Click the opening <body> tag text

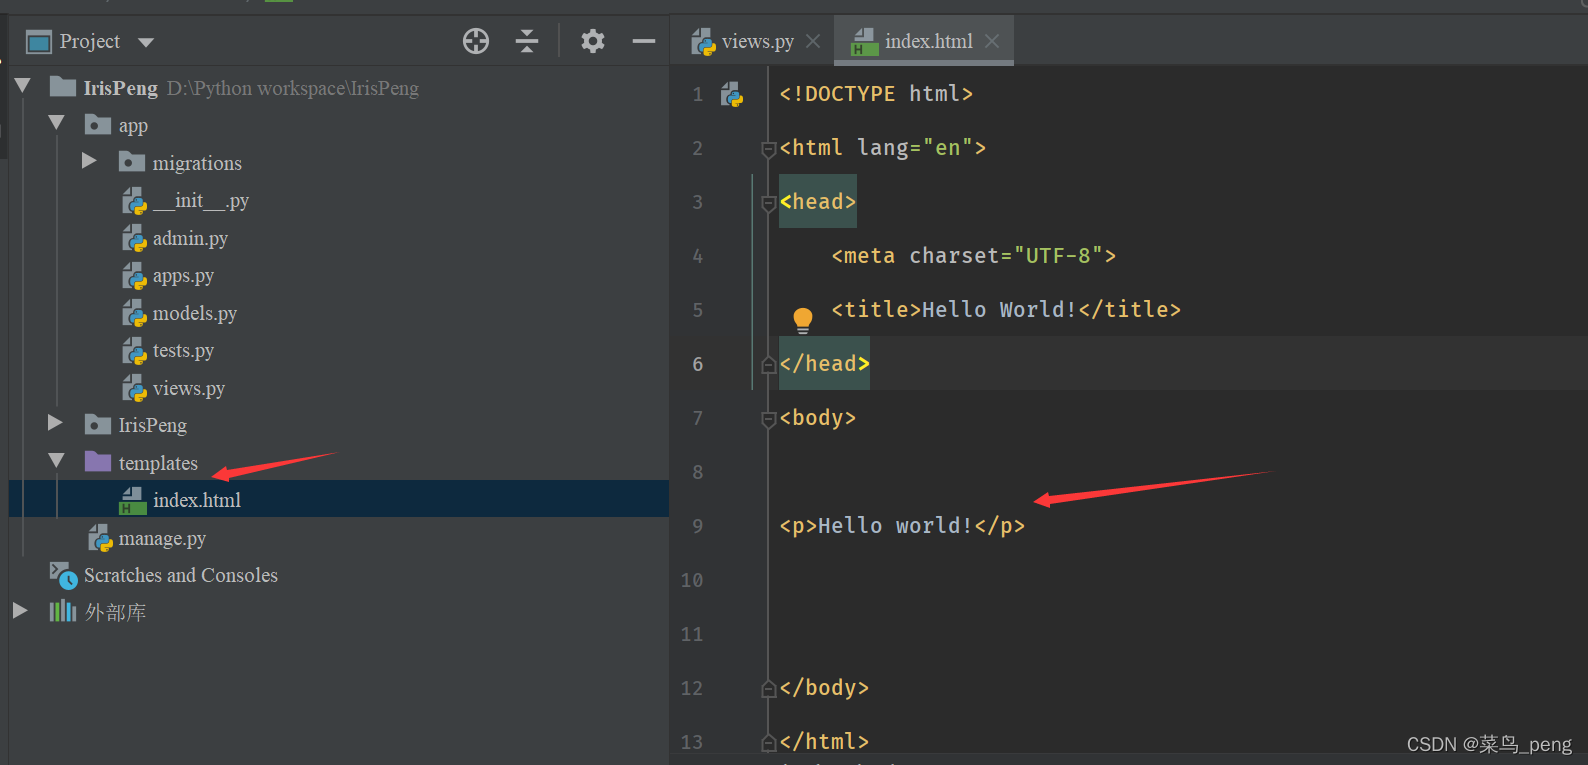(818, 418)
